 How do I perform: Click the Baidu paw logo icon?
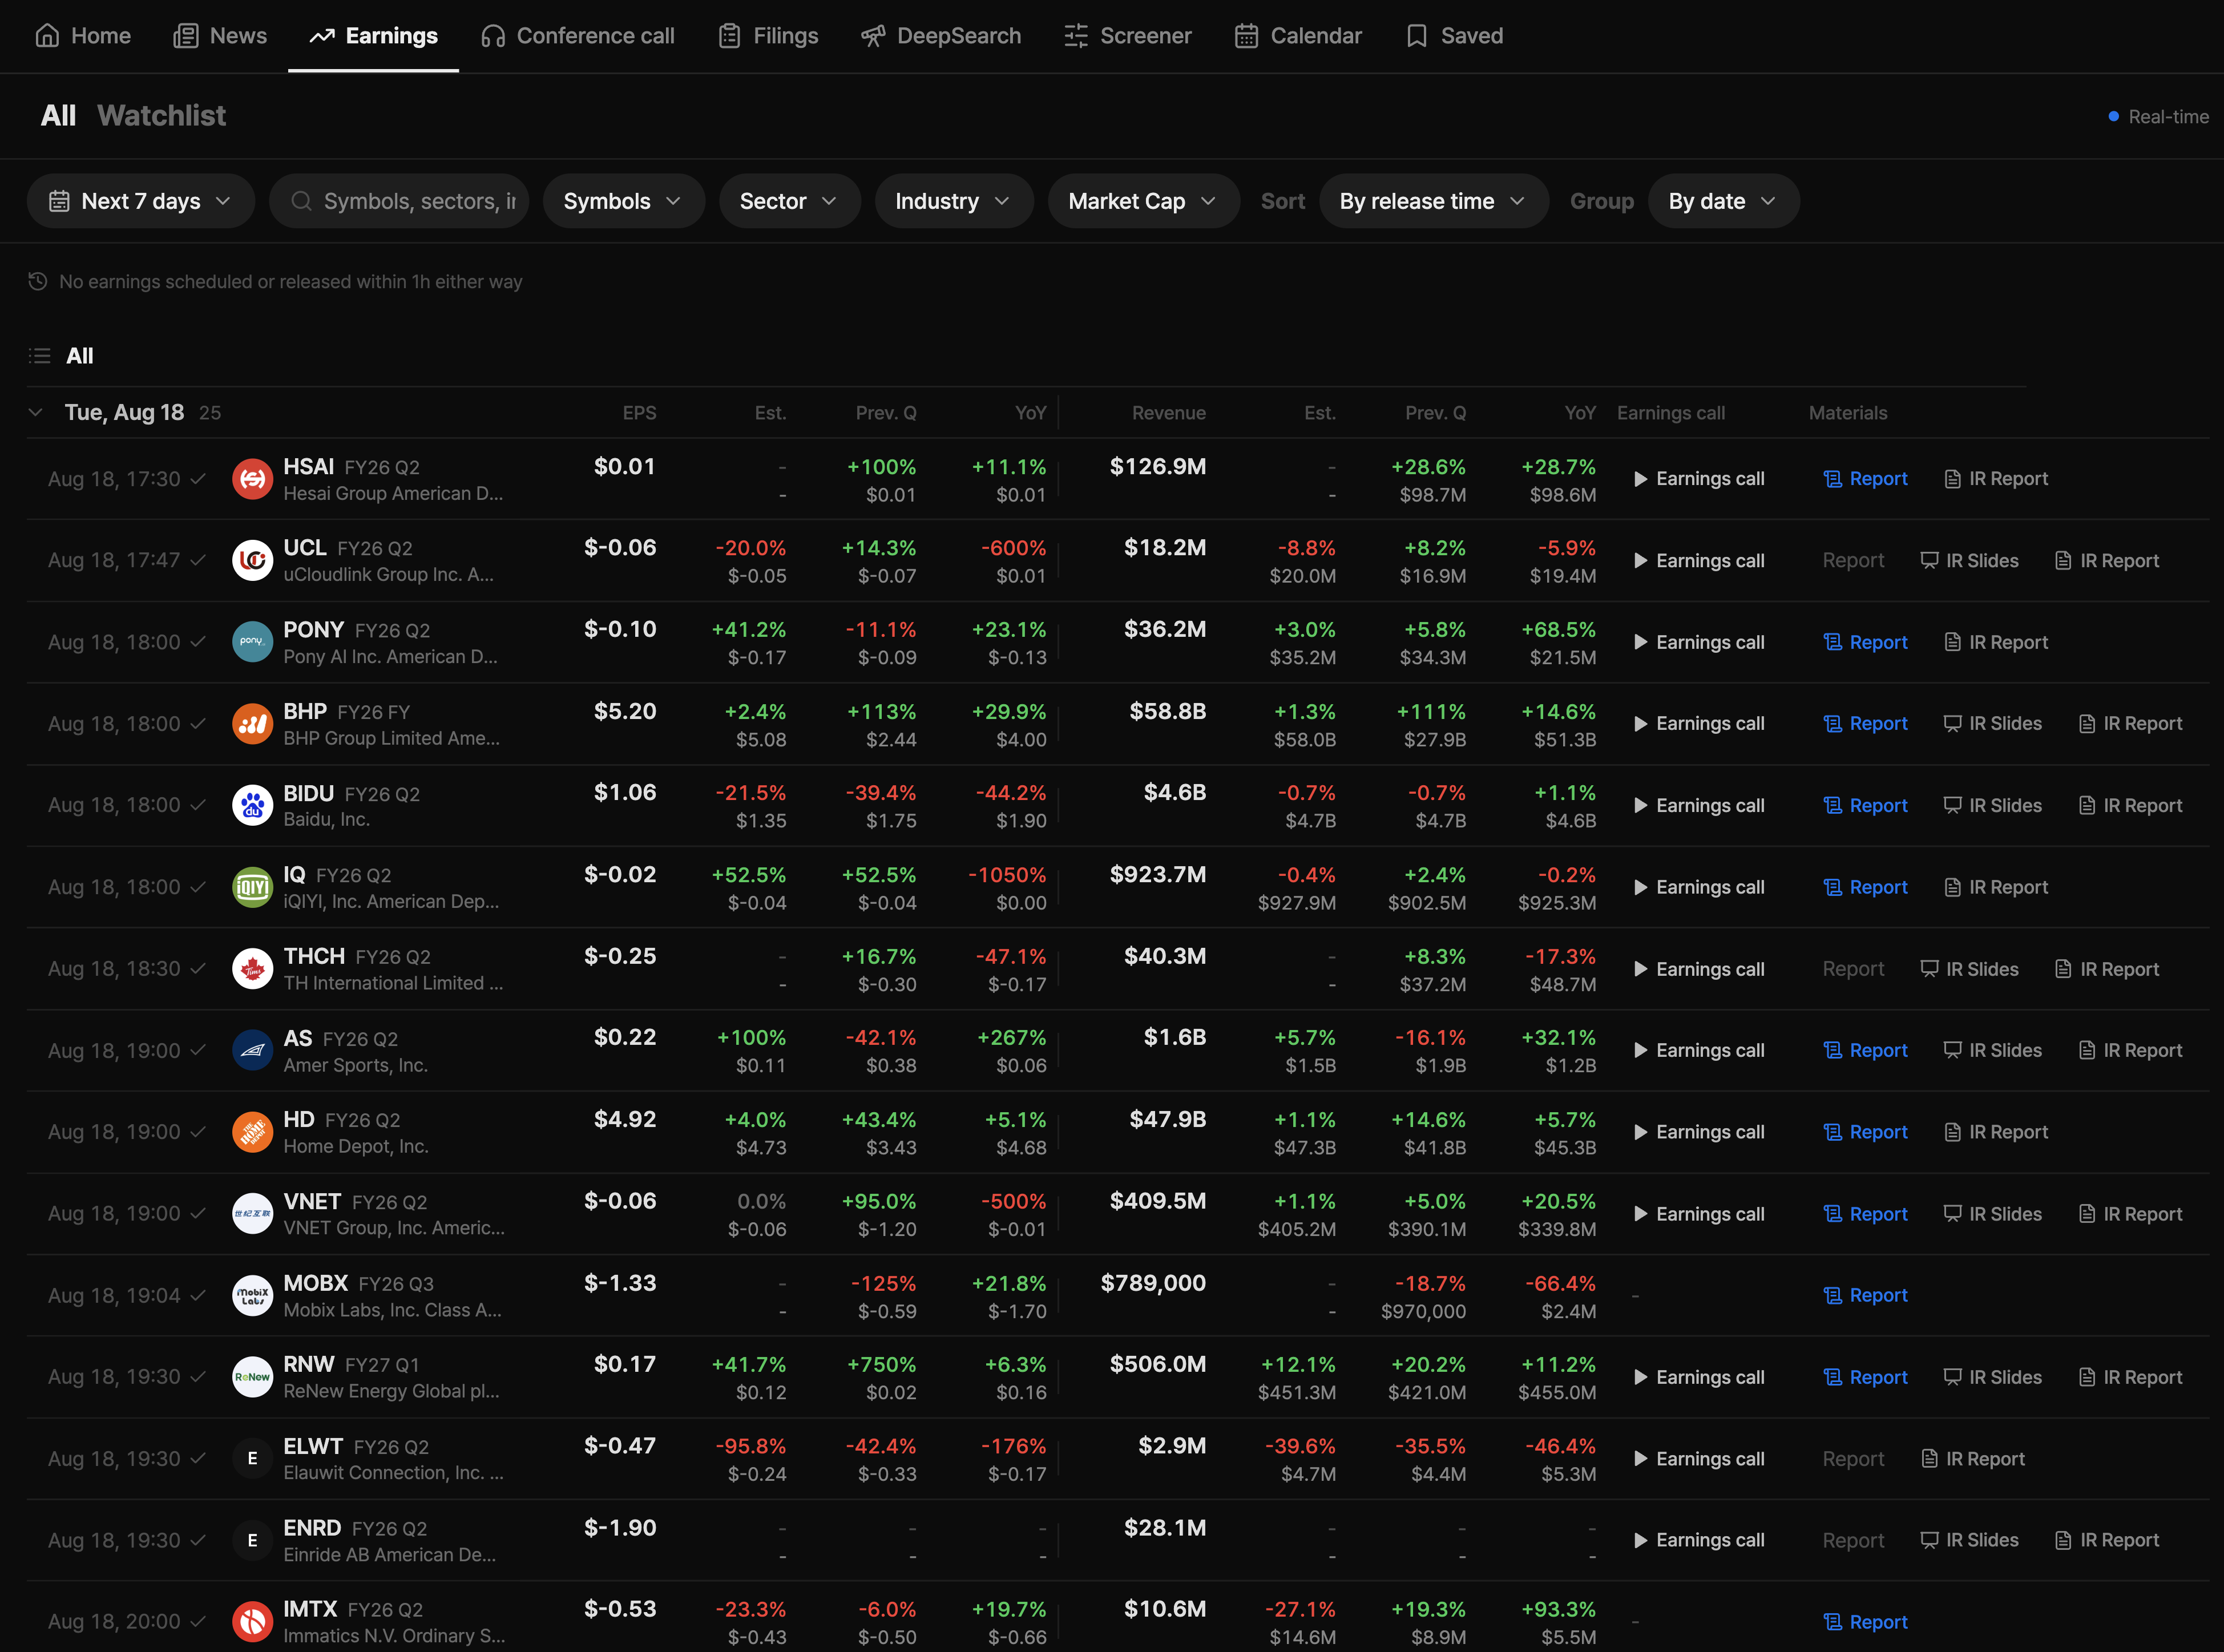tap(252, 805)
